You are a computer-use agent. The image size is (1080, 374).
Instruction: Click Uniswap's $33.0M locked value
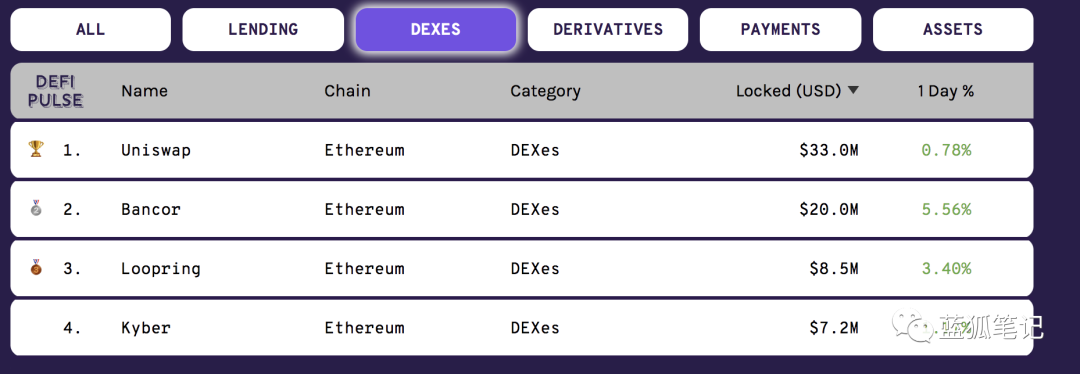pos(829,149)
